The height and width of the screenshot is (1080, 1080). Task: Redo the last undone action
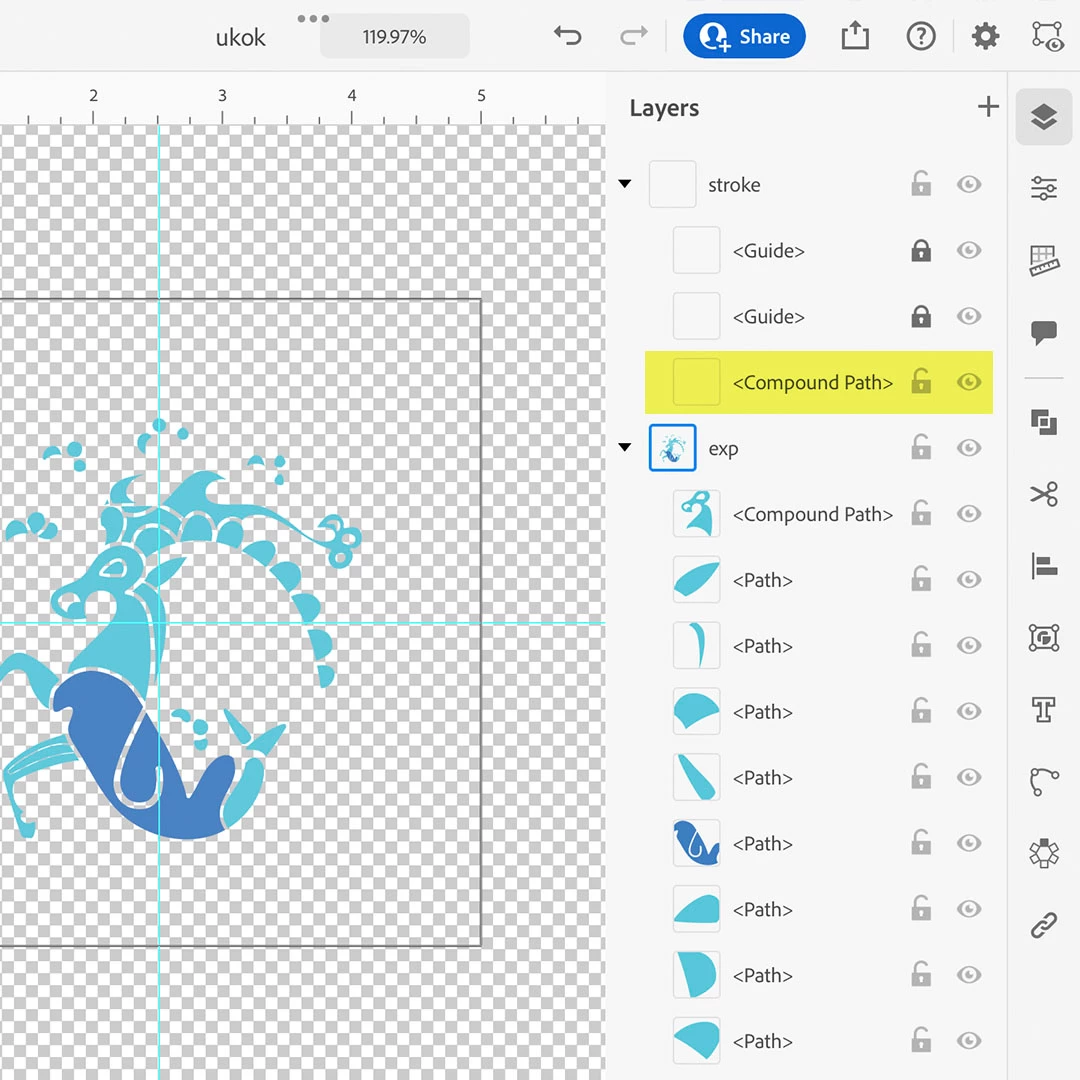pos(633,35)
